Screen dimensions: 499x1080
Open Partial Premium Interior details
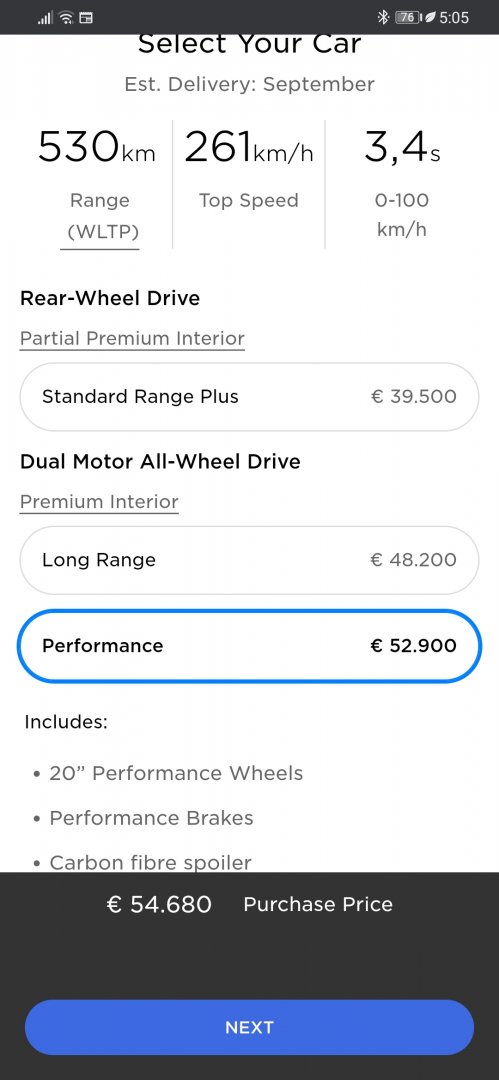coord(132,339)
